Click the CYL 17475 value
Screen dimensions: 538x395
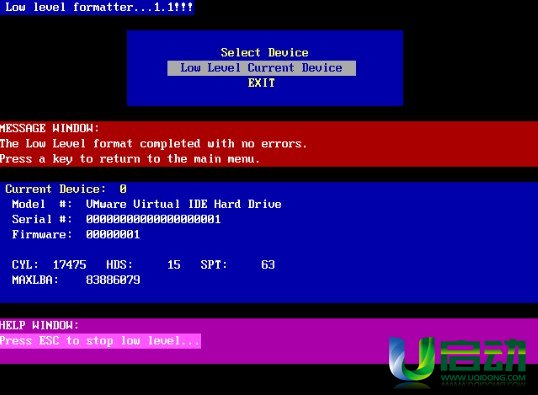tap(70, 265)
